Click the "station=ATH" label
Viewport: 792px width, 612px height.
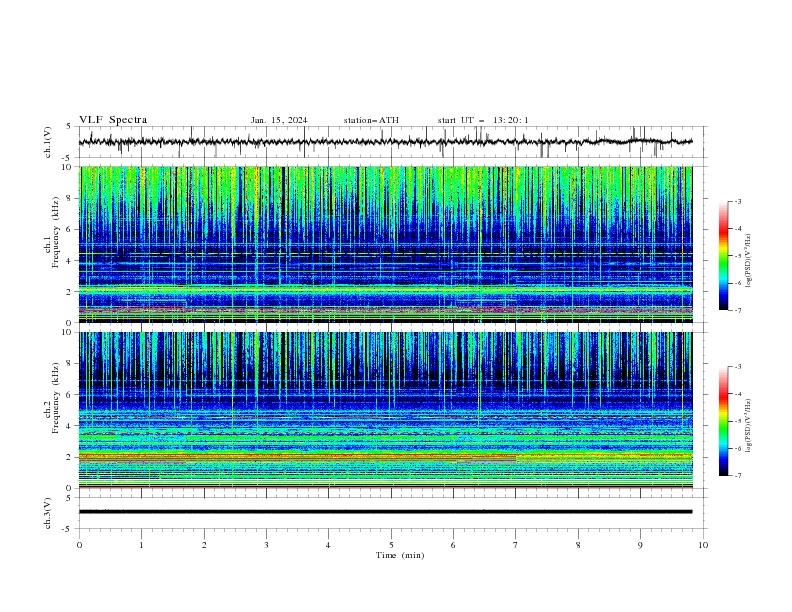[x=371, y=120]
